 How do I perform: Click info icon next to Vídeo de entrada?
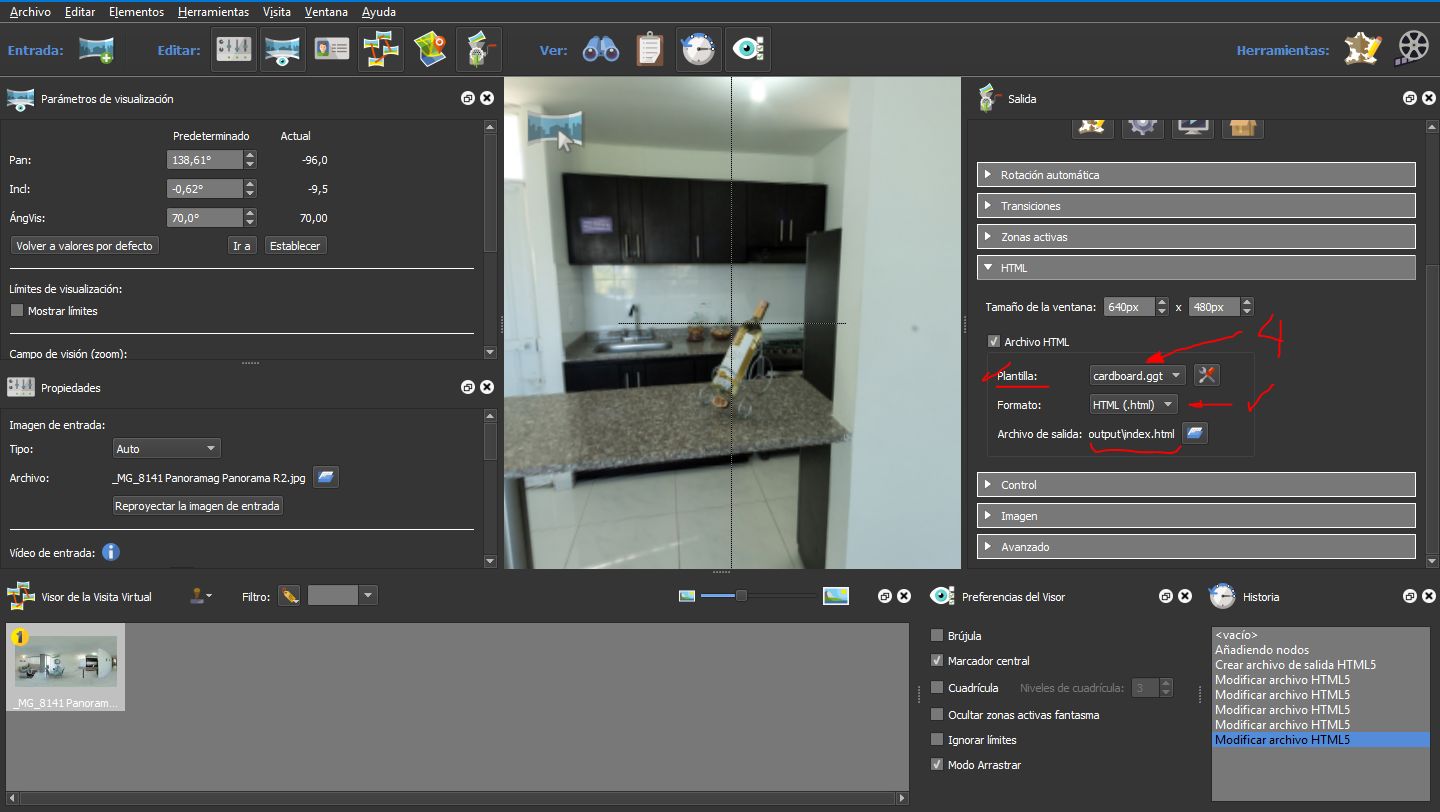pyautogui.click(x=111, y=552)
